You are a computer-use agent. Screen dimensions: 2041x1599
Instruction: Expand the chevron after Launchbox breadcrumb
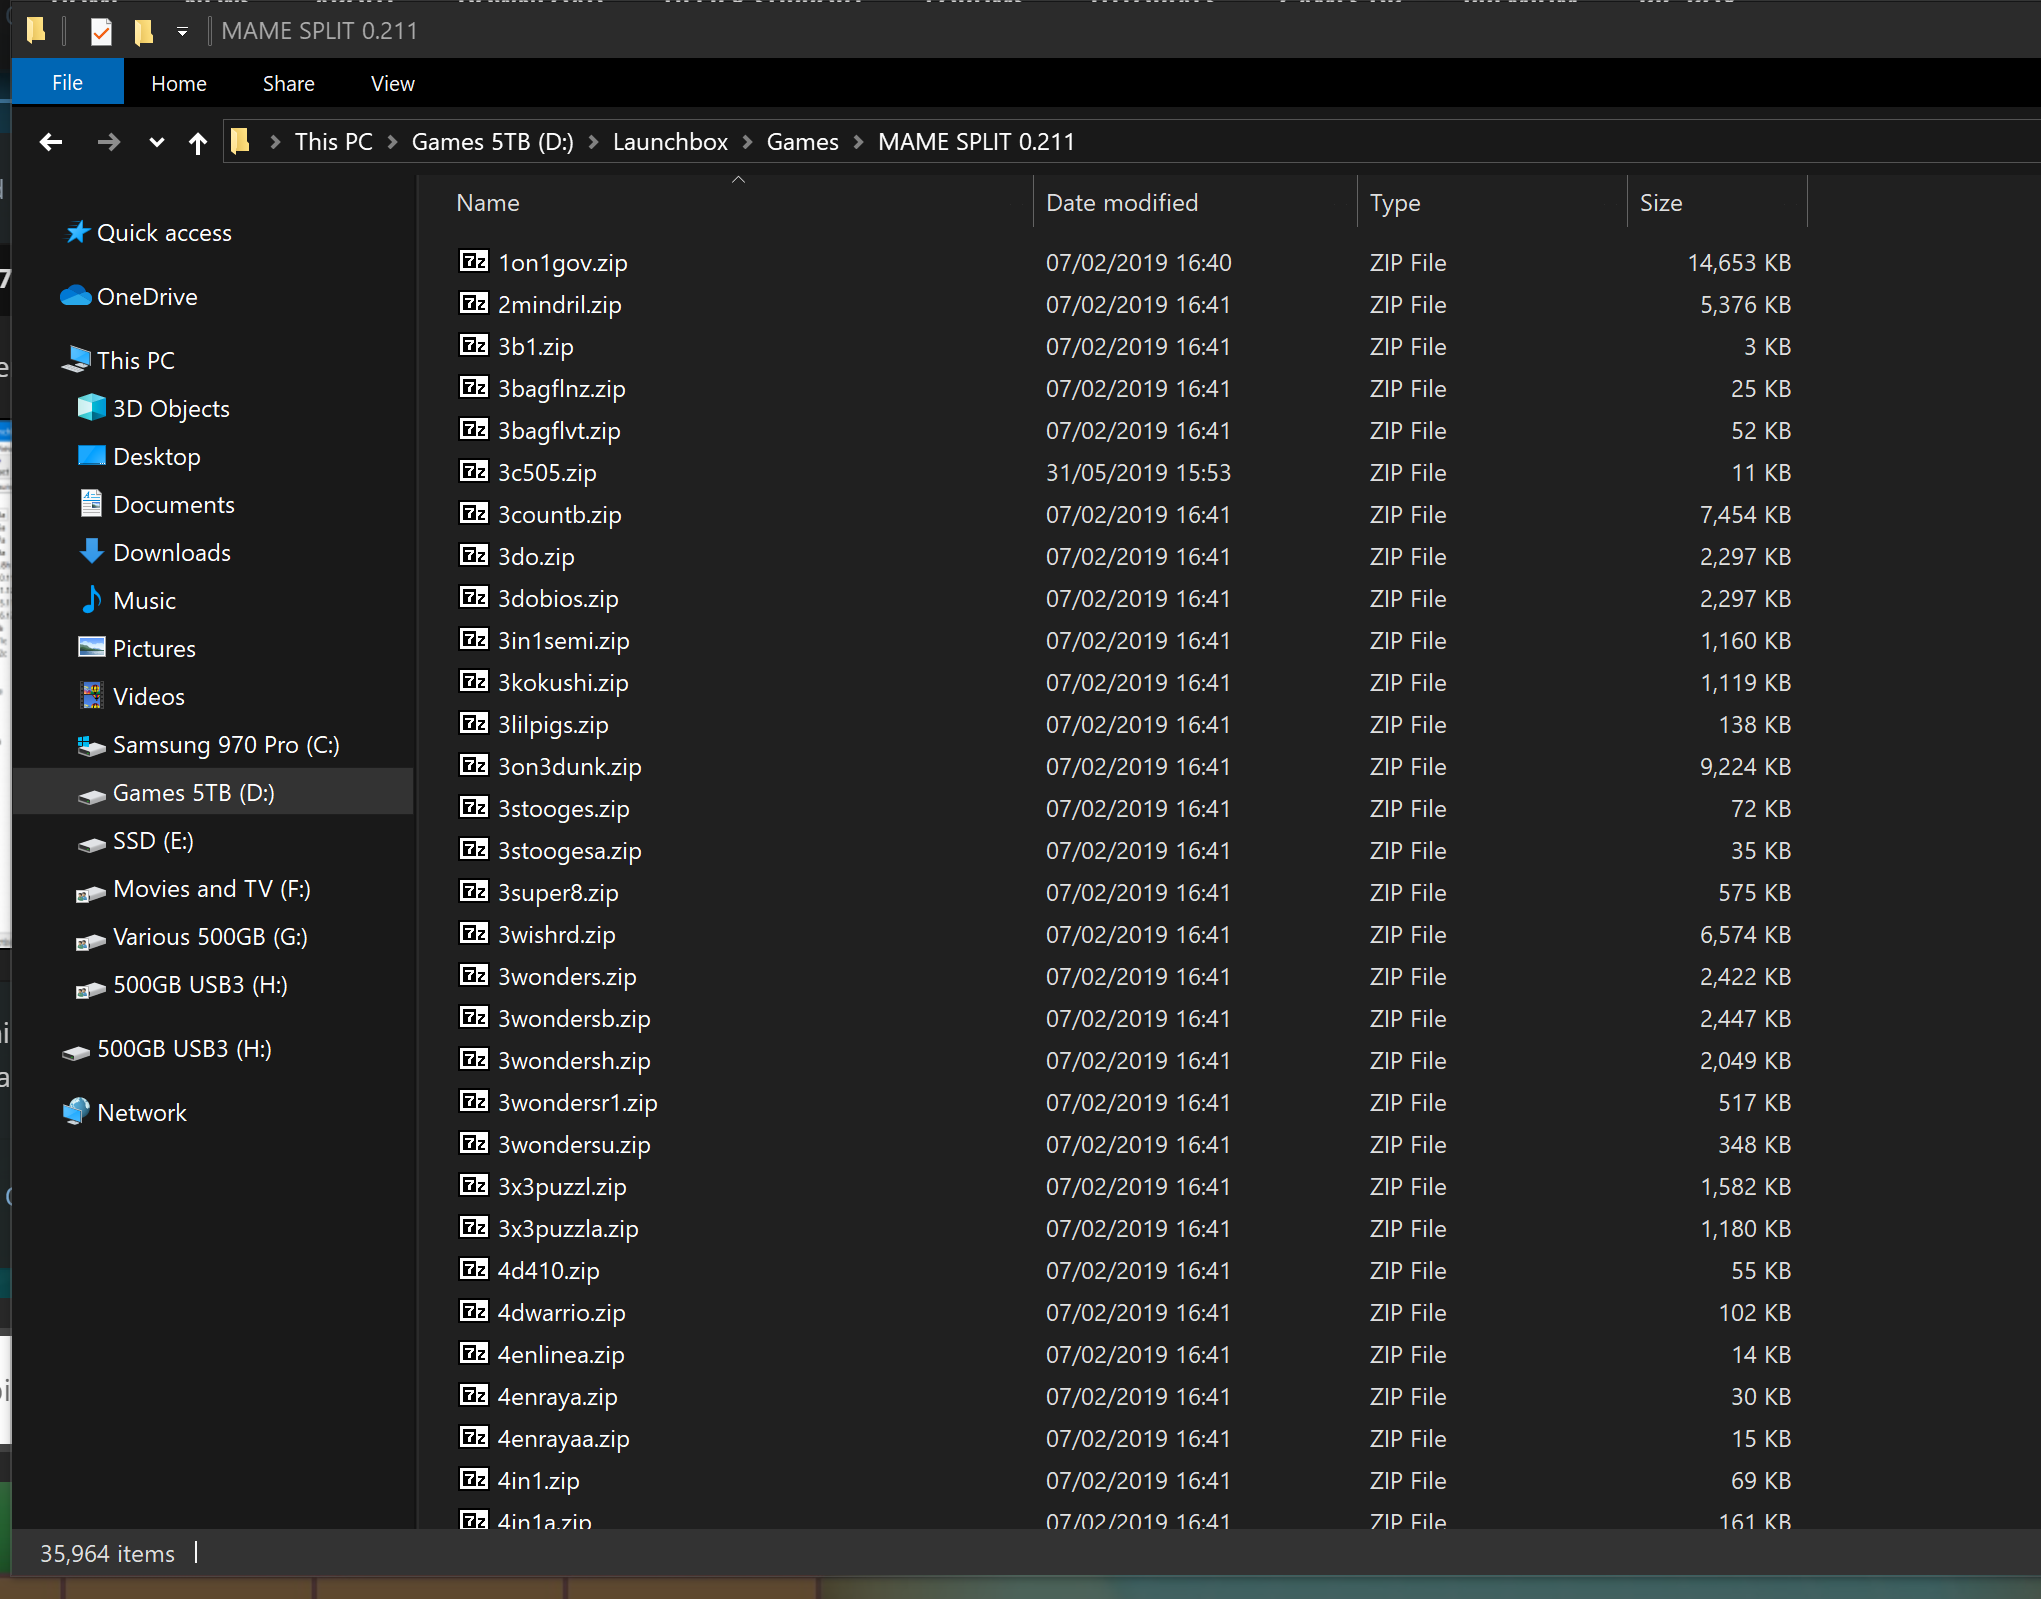coord(747,142)
